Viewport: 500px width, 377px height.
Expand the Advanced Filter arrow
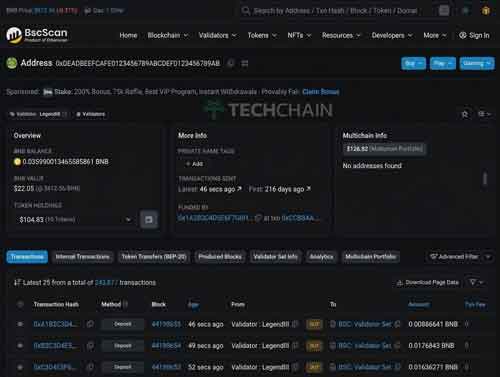(x=488, y=257)
